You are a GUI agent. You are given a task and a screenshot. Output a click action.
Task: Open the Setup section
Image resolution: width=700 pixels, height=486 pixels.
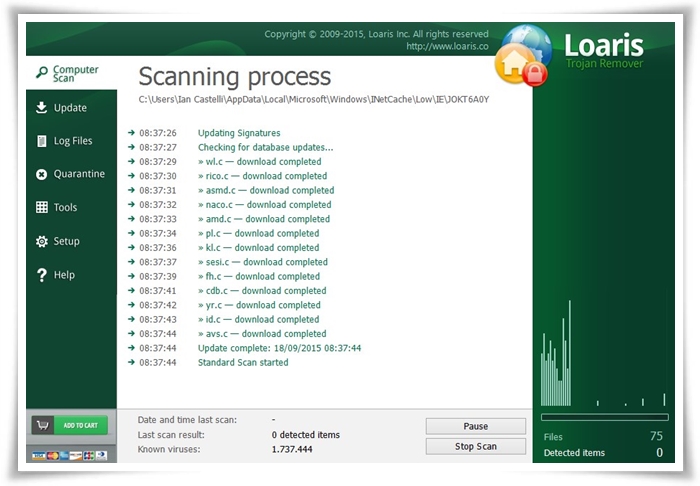[71, 241]
